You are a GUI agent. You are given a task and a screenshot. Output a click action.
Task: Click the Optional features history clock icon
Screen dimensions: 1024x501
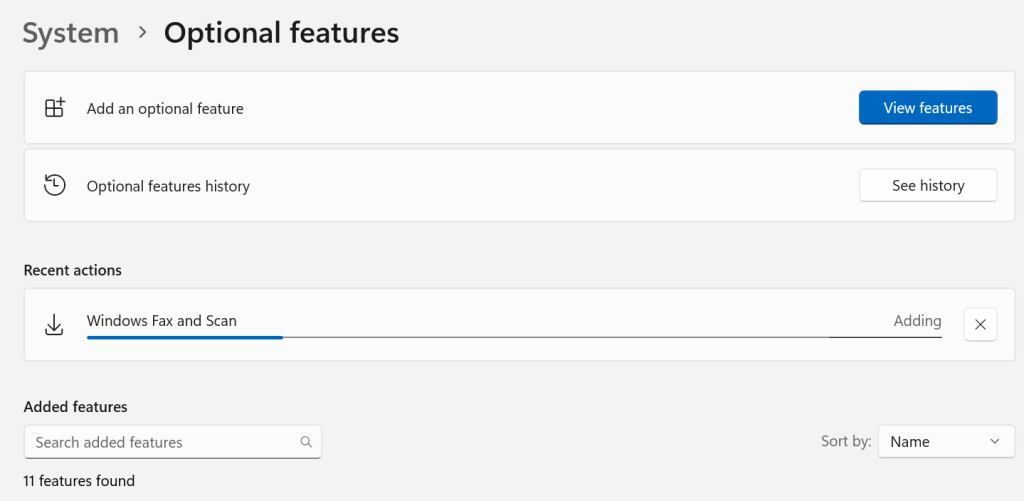pos(55,185)
